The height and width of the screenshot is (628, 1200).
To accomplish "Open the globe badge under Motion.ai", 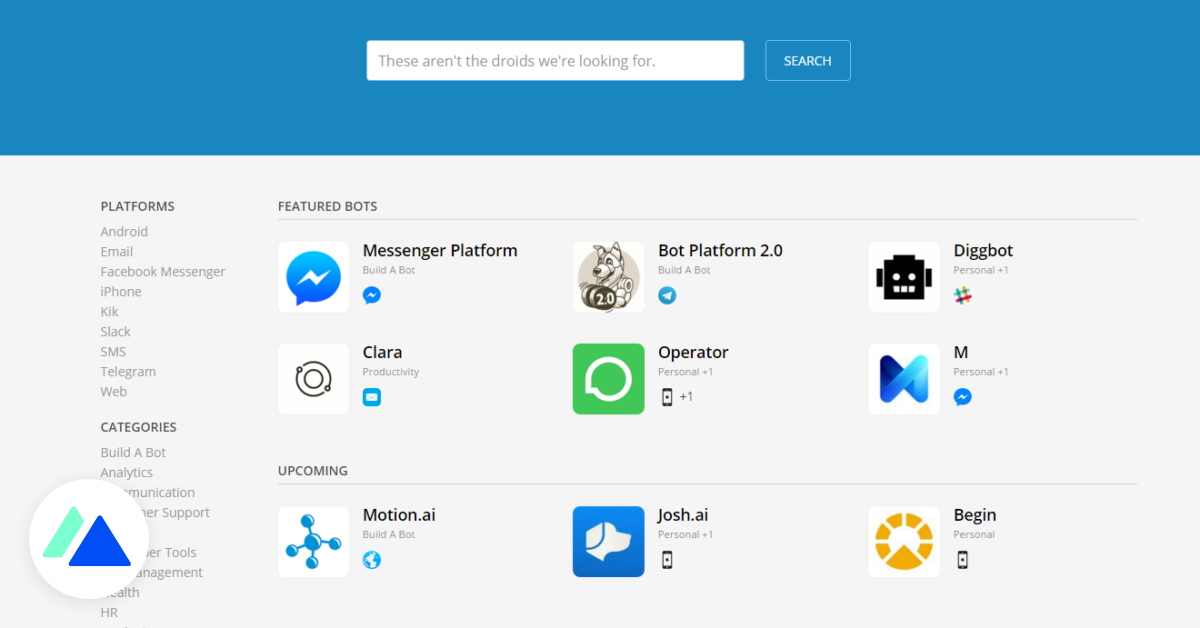I will click(x=371, y=560).
